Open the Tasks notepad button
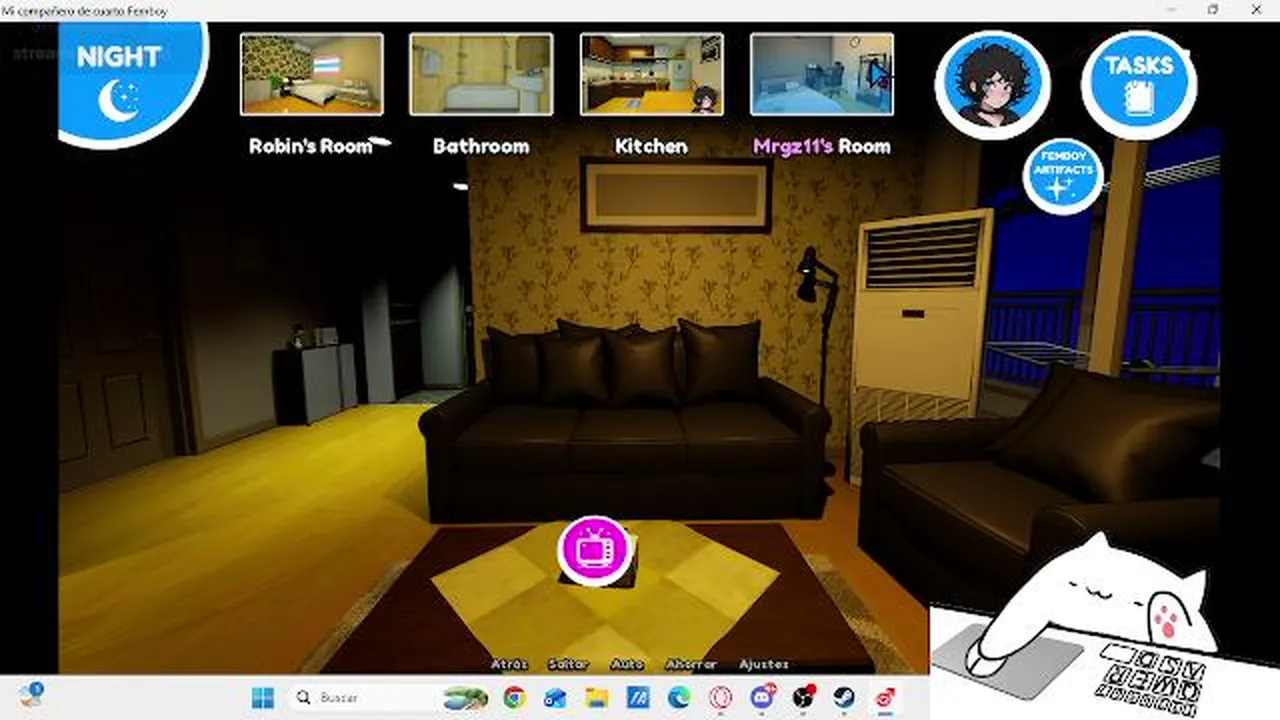Image resolution: width=1280 pixels, height=720 pixels. 1139,84
